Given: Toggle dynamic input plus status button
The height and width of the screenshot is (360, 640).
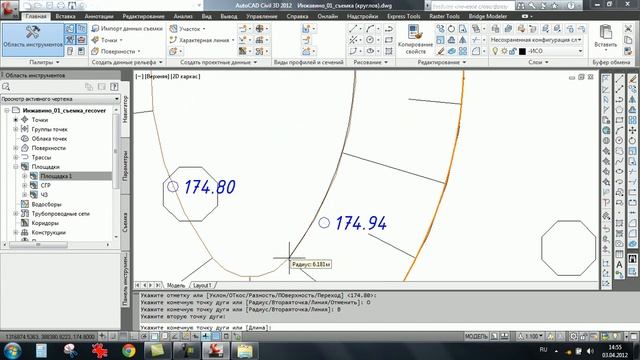Looking at the screenshot, I should tap(205, 336).
